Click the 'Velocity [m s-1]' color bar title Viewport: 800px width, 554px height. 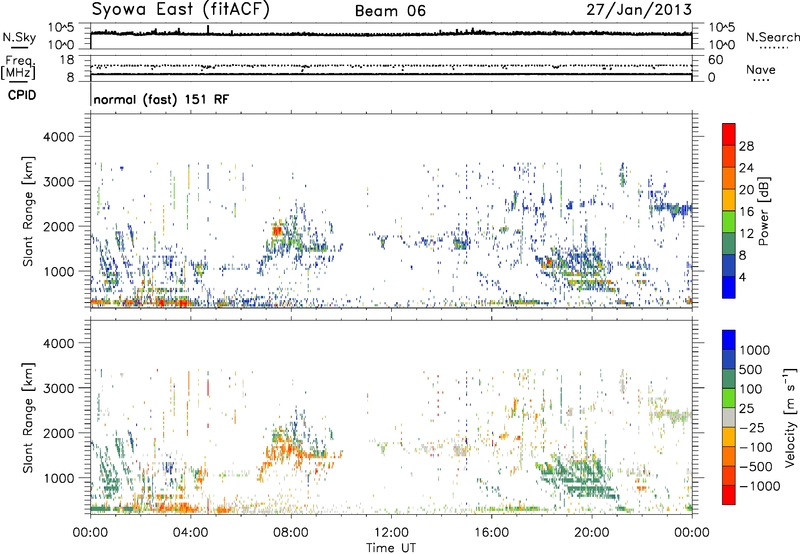coord(790,417)
